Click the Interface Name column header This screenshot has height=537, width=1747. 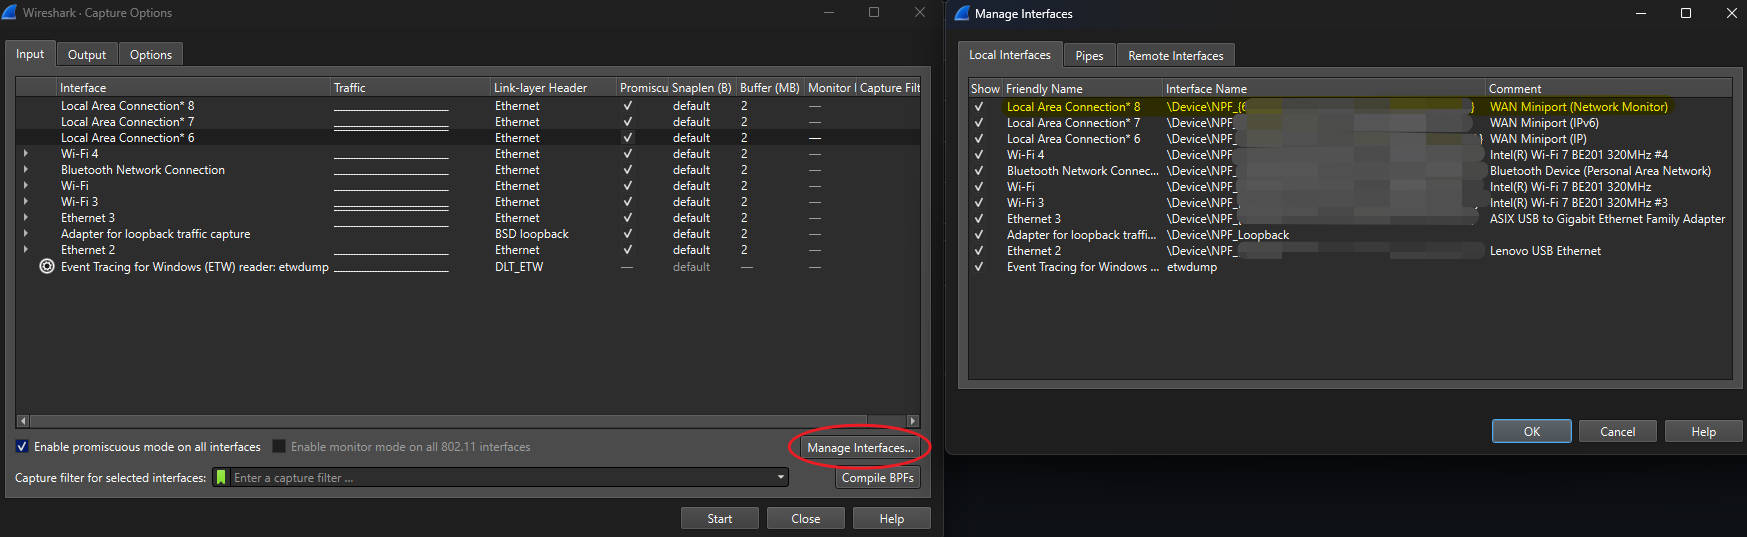tap(1324, 89)
